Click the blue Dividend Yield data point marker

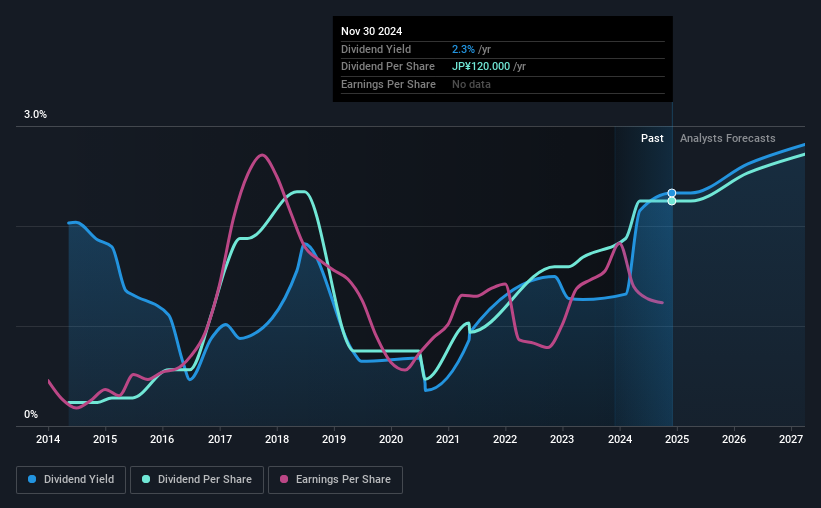[x=672, y=193]
